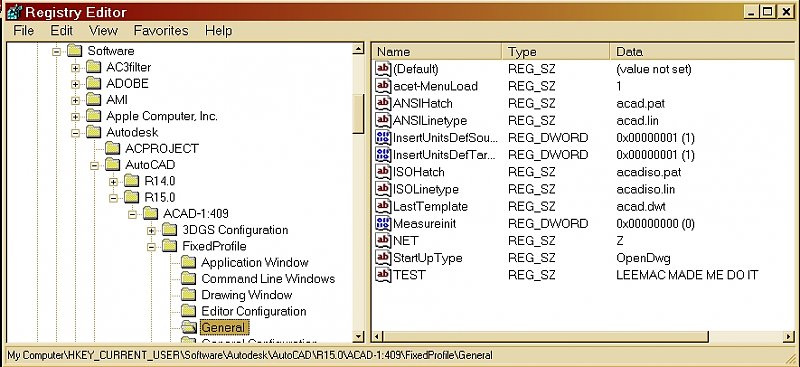Click the string icon for TEST

(383, 275)
